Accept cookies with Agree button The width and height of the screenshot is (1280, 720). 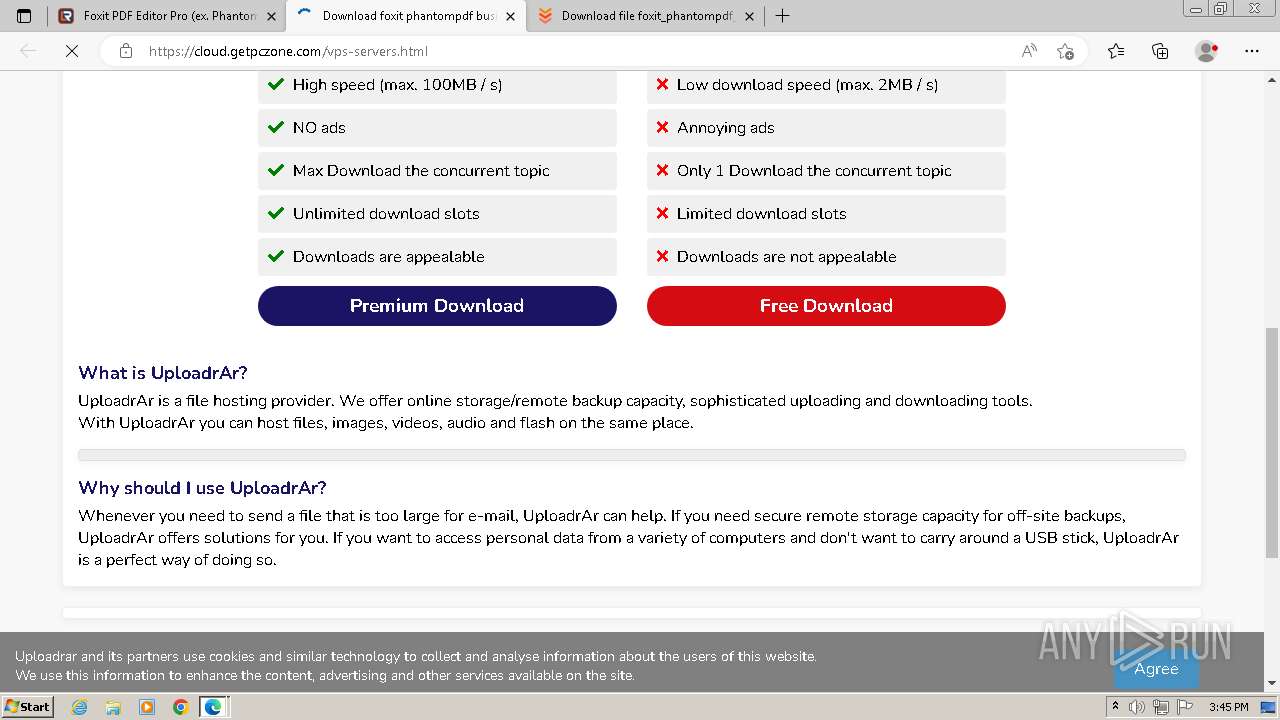click(x=1156, y=668)
